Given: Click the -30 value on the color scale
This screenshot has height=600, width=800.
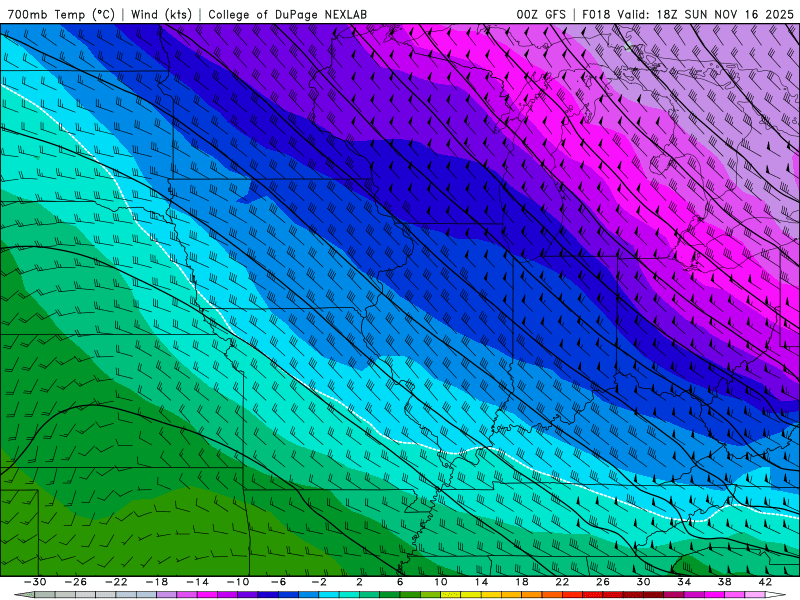Looking at the screenshot, I should click(x=35, y=582).
